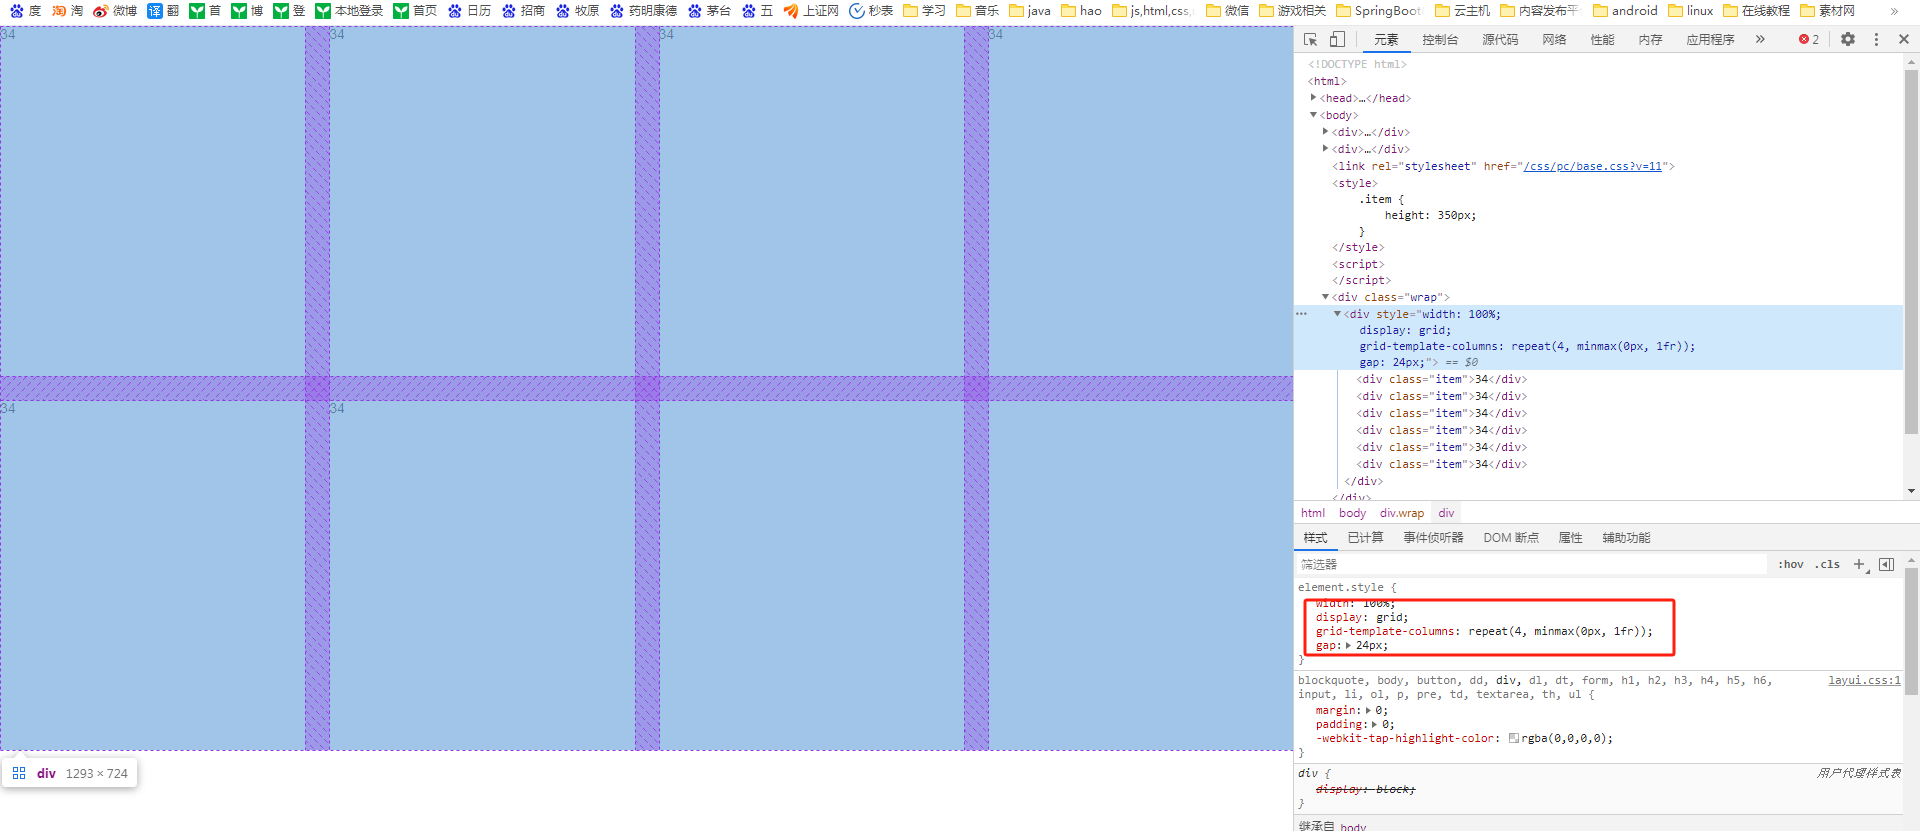Open the 上证网 bookmark

pos(811,11)
